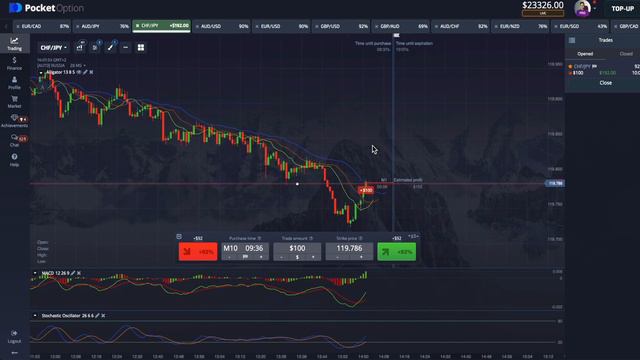Switch to the EUR/CAD asset tab
Viewport: 640px width, 360px height.
[x=42, y=26]
